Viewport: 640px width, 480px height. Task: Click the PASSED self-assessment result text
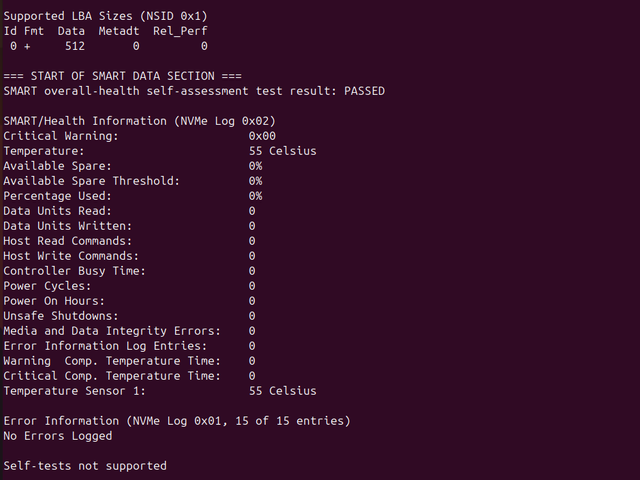click(x=361, y=91)
